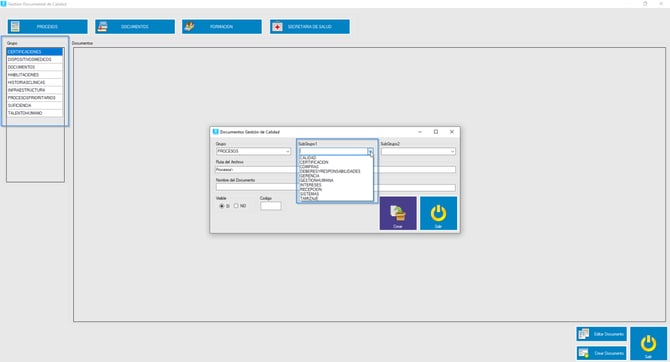This screenshot has width=670, height=362.
Task: Click the Salir power button in the dialog
Action: point(438,213)
